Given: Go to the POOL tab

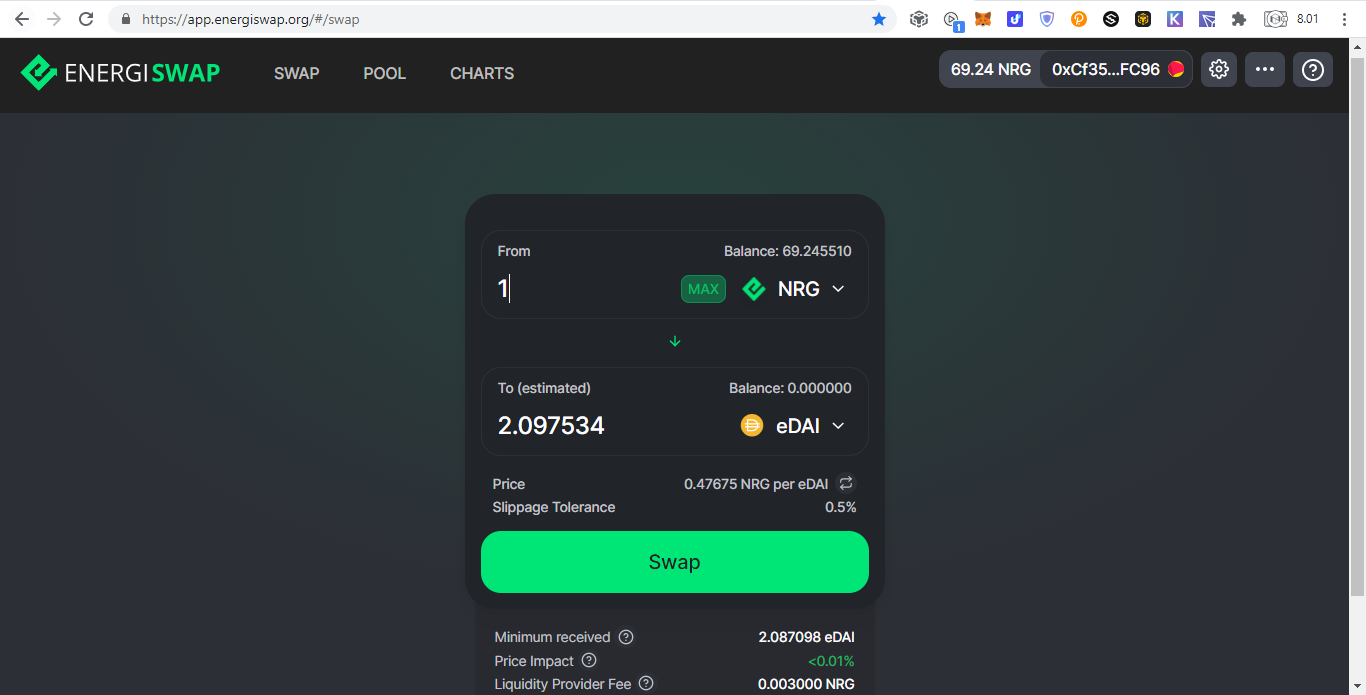Looking at the screenshot, I should point(385,73).
